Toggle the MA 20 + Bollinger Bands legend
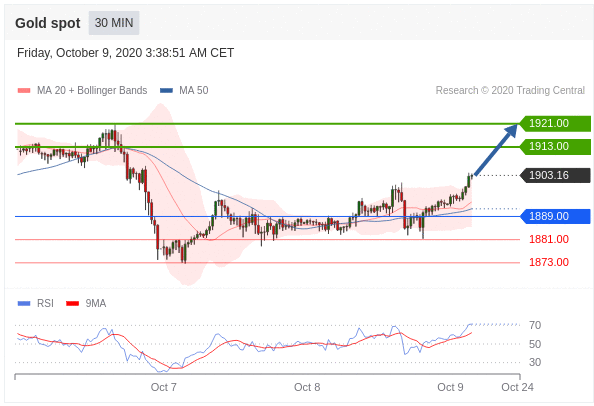 click(x=83, y=91)
